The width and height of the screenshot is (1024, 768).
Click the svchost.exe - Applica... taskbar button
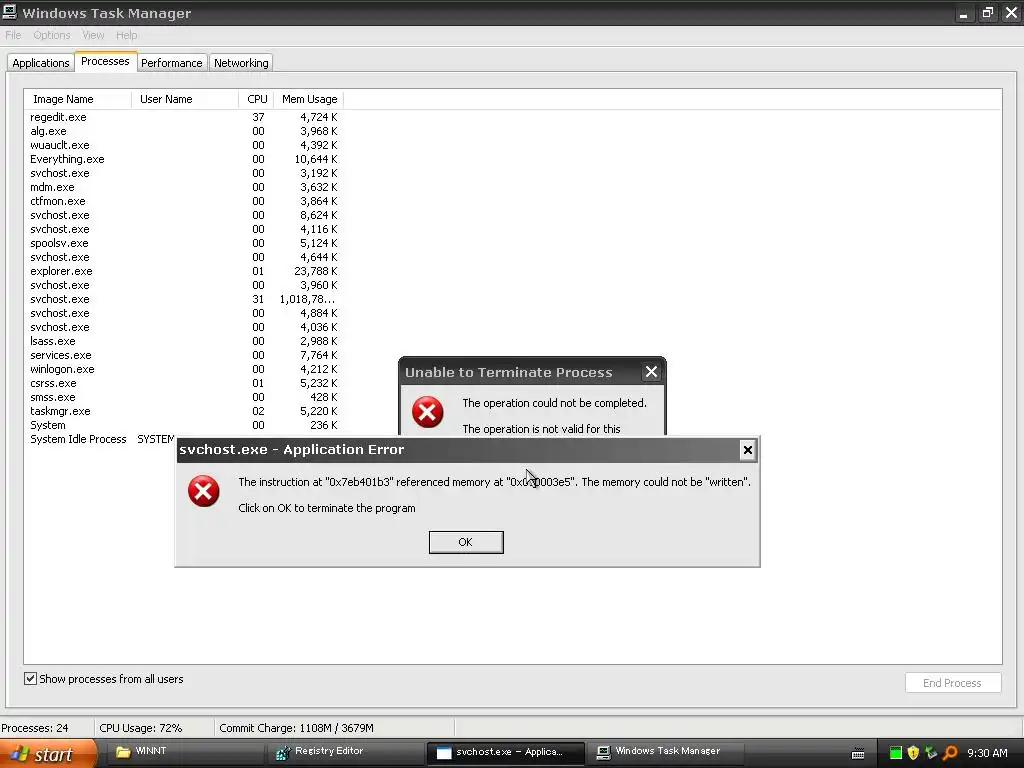tap(504, 752)
